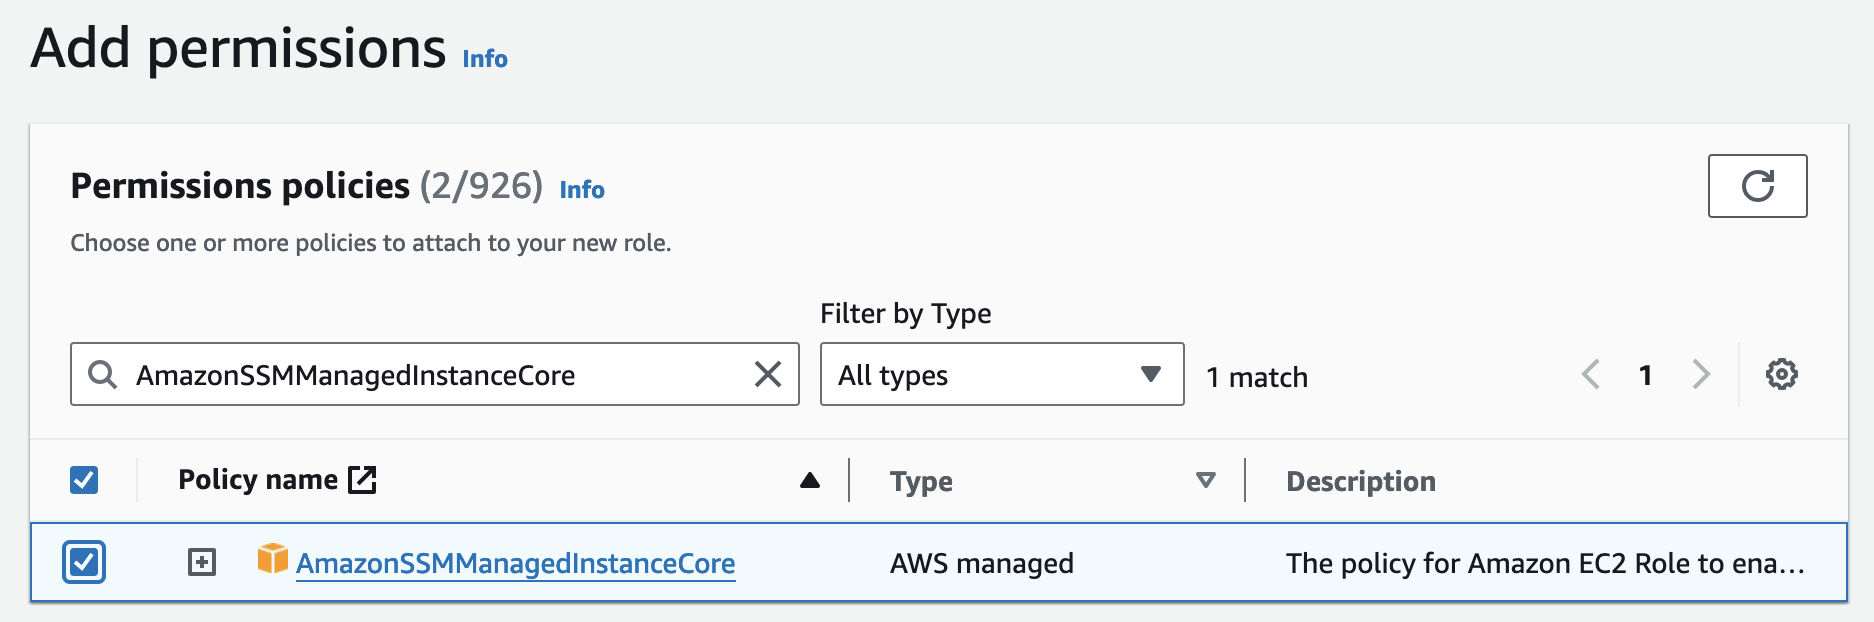Click the magnifier icon in search box
Viewport: 1874px width, 622px height.
[x=102, y=375]
